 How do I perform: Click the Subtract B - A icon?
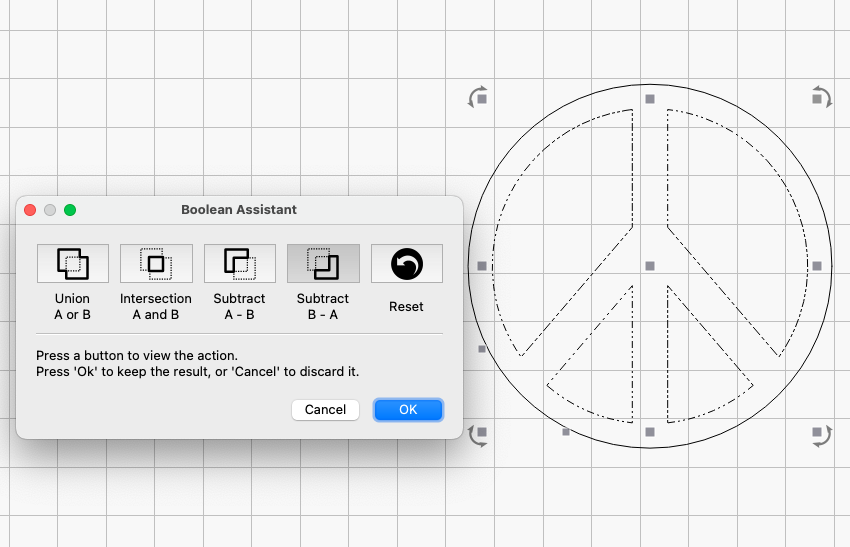[323, 263]
